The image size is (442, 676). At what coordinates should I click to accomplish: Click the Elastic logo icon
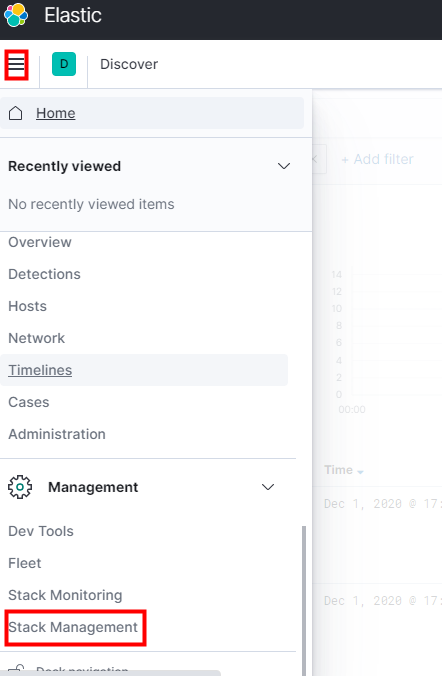[x=16, y=15]
